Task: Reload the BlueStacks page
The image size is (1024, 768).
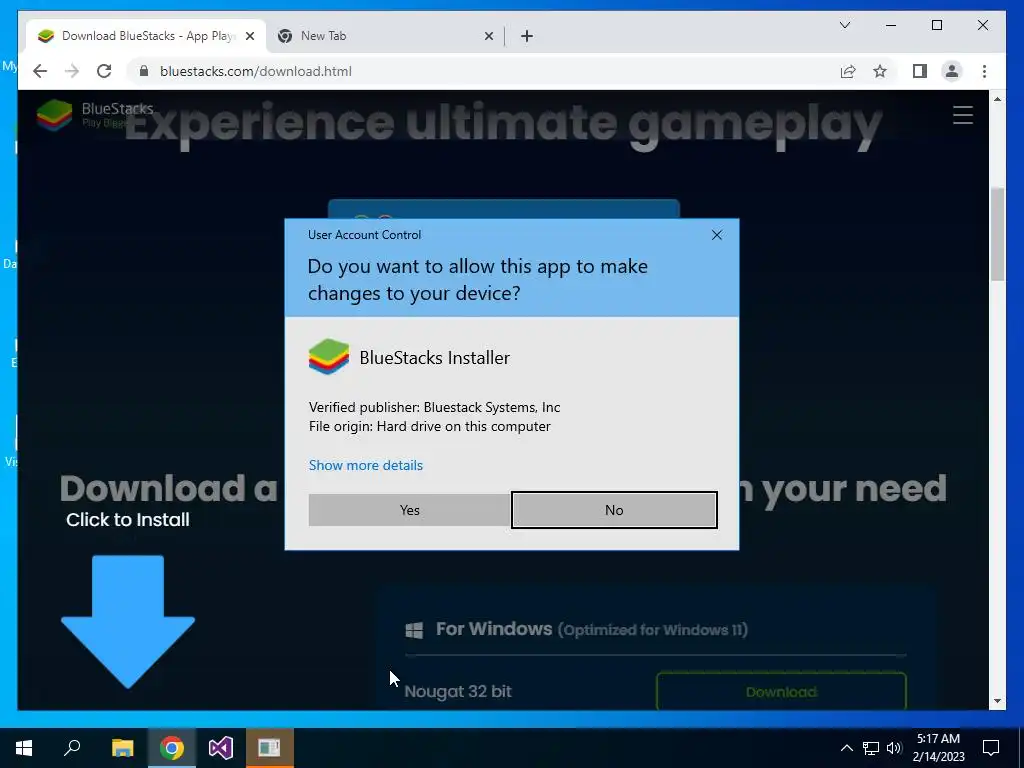Action: (x=104, y=71)
